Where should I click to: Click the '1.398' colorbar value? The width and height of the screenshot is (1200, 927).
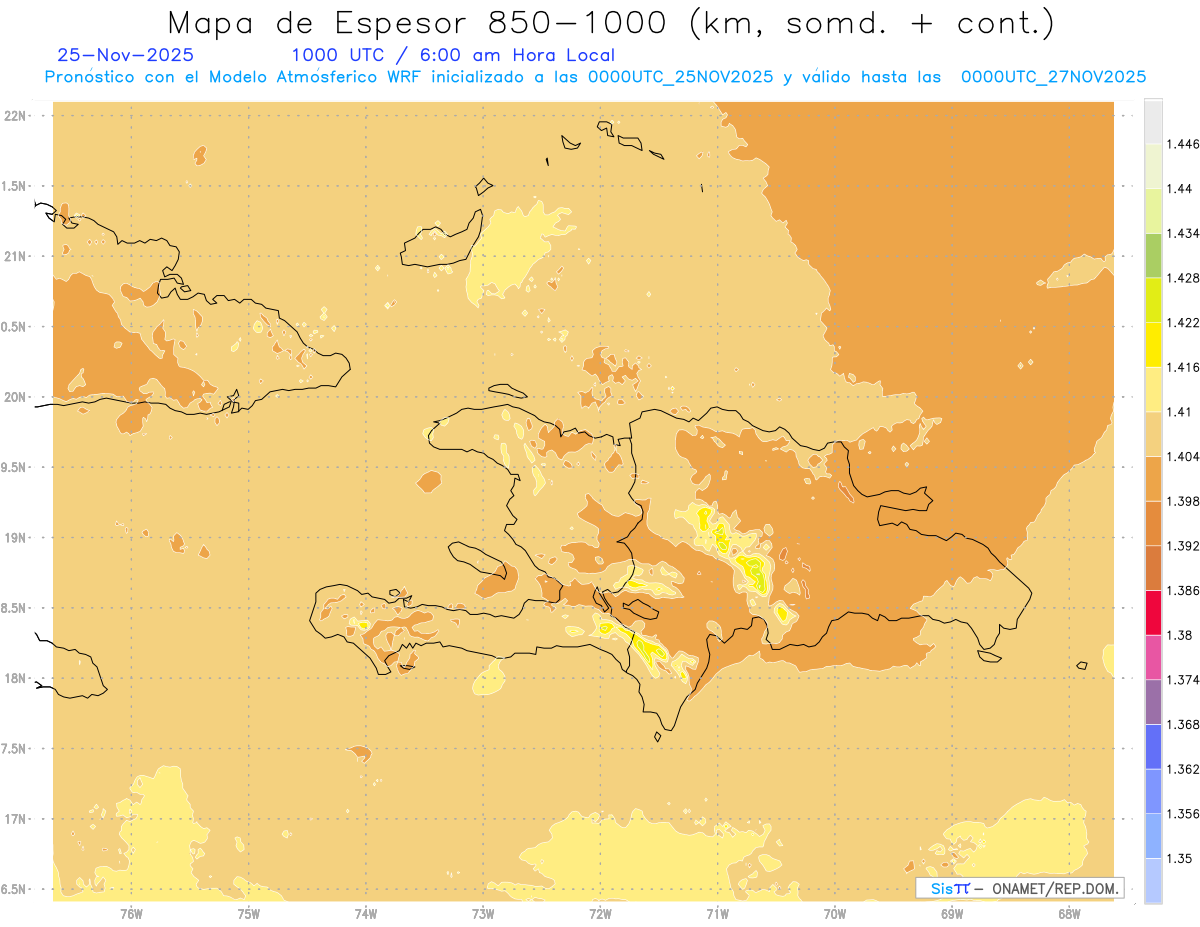point(1183,501)
